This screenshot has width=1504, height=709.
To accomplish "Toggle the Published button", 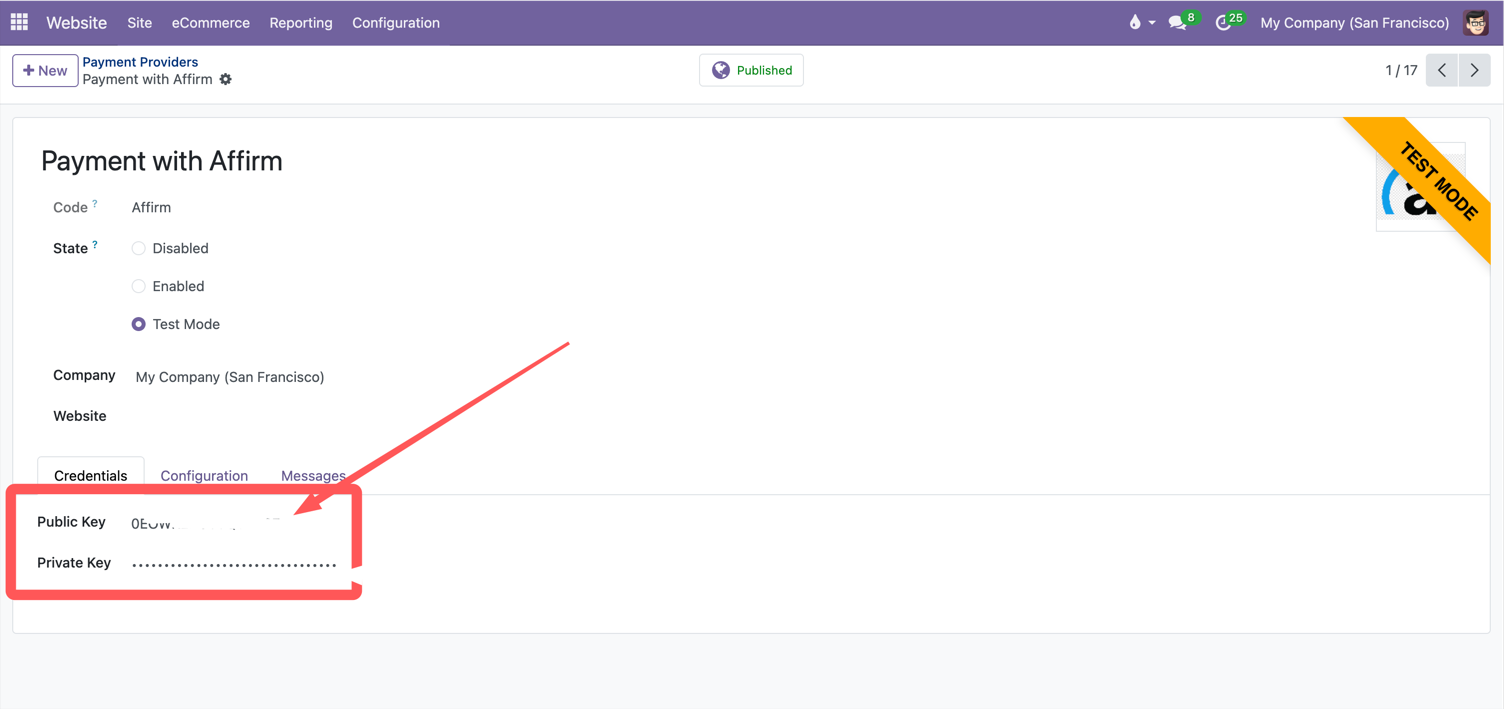I will pyautogui.click(x=751, y=70).
